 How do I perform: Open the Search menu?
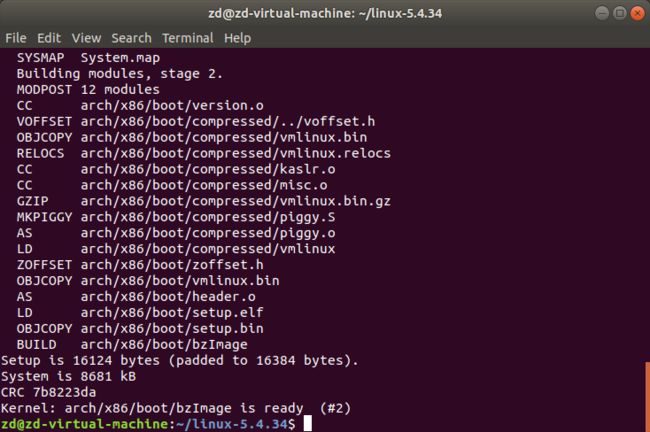pos(131,38)
